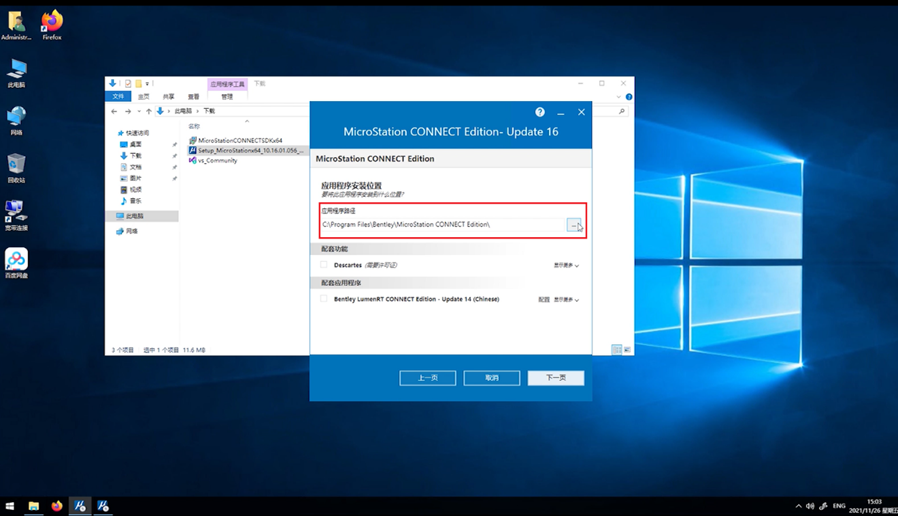Click the 配置 link for LumenRT
Image resolution: width=898 pixels, height=516 pixels.
click(x=544, y=300)
